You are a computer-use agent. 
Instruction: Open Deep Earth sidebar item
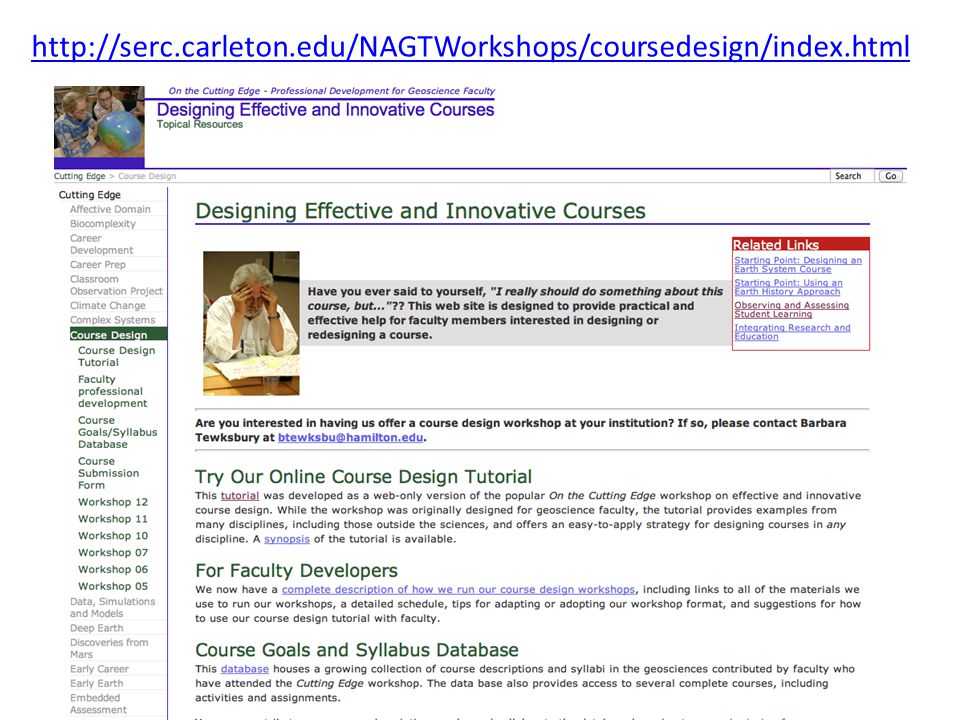coord(97,628)
